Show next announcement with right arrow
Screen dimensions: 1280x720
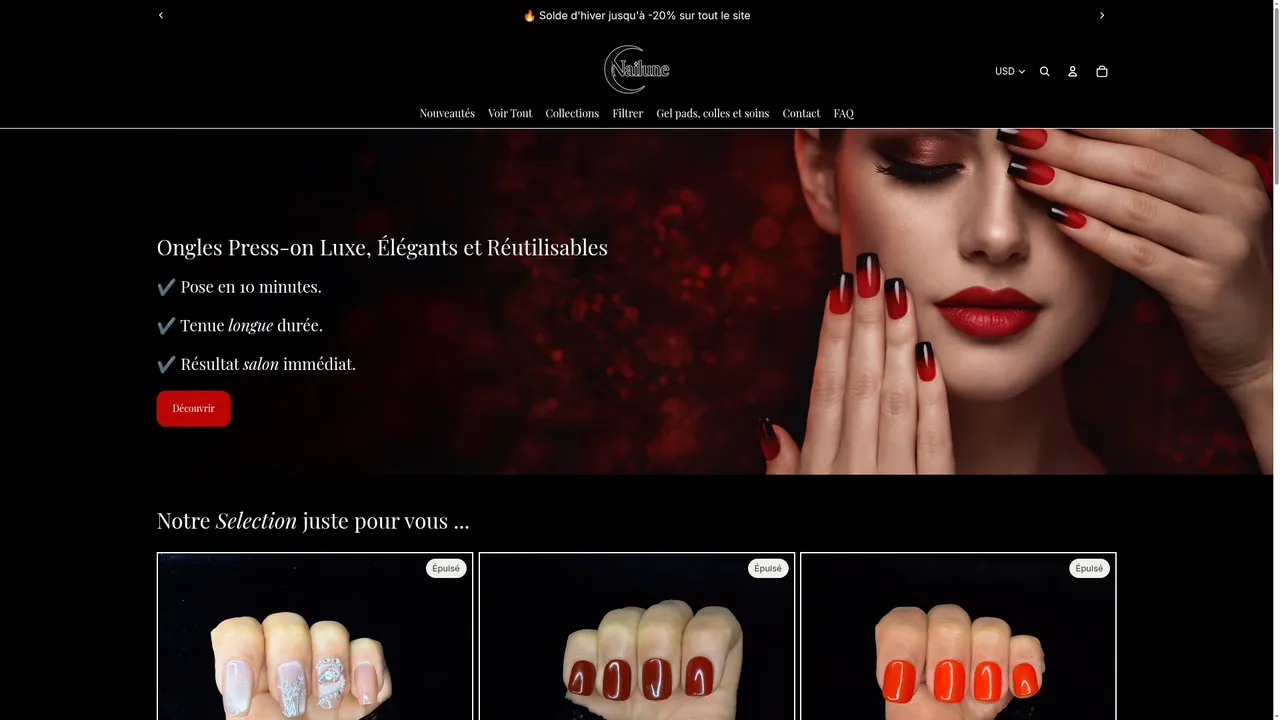coord(1102,15)
